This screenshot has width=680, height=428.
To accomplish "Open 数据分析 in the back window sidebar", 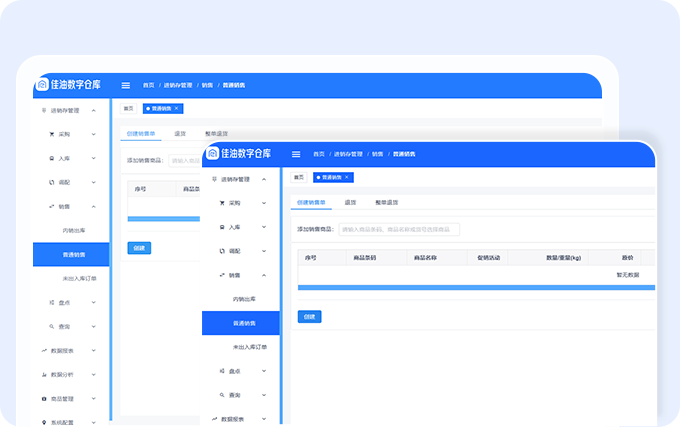I will (x=61, y=375).
